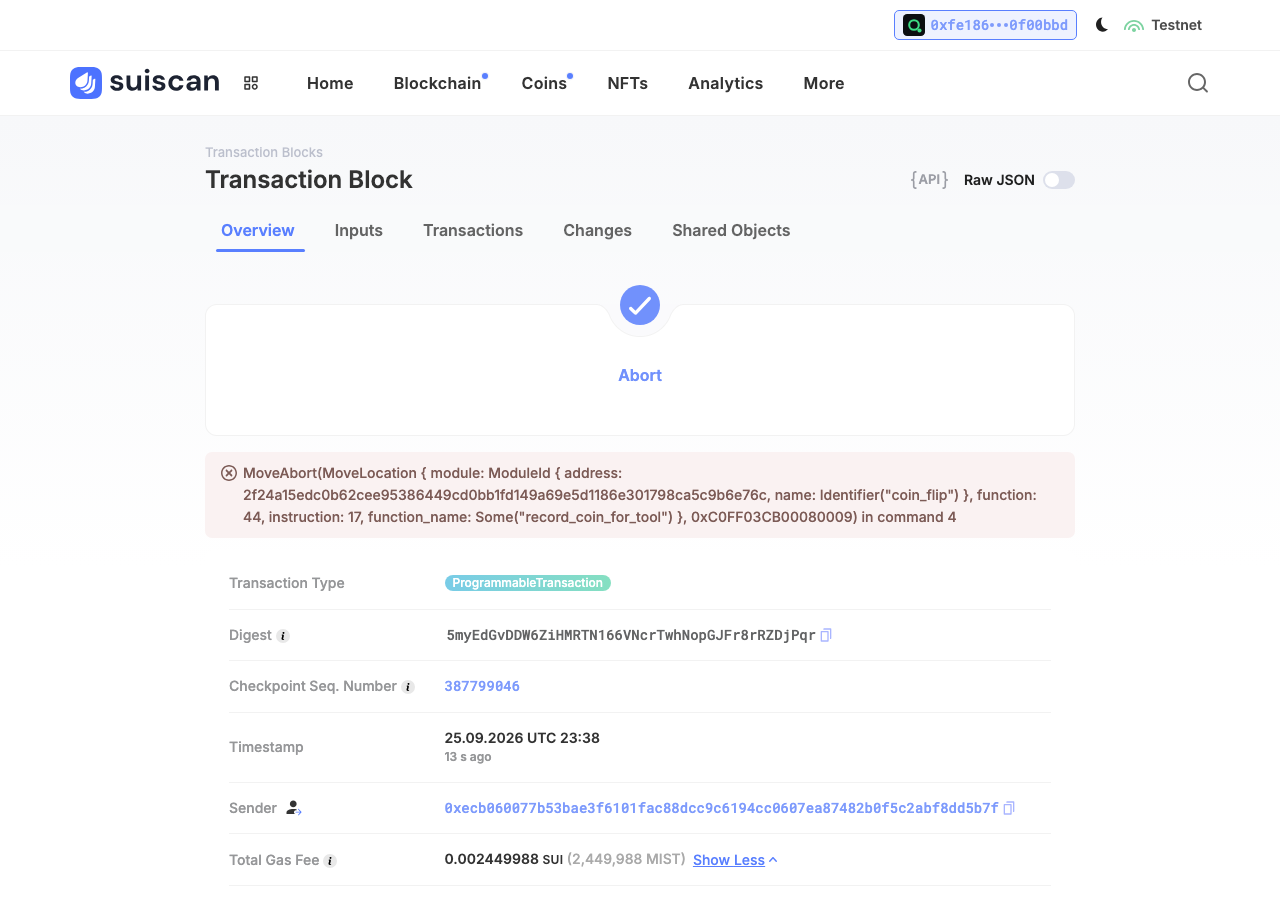Click info icon beside Total Gas Fee
This screenshot has width=1280, height=900.
pyautogui.click(x=330, y=861)
